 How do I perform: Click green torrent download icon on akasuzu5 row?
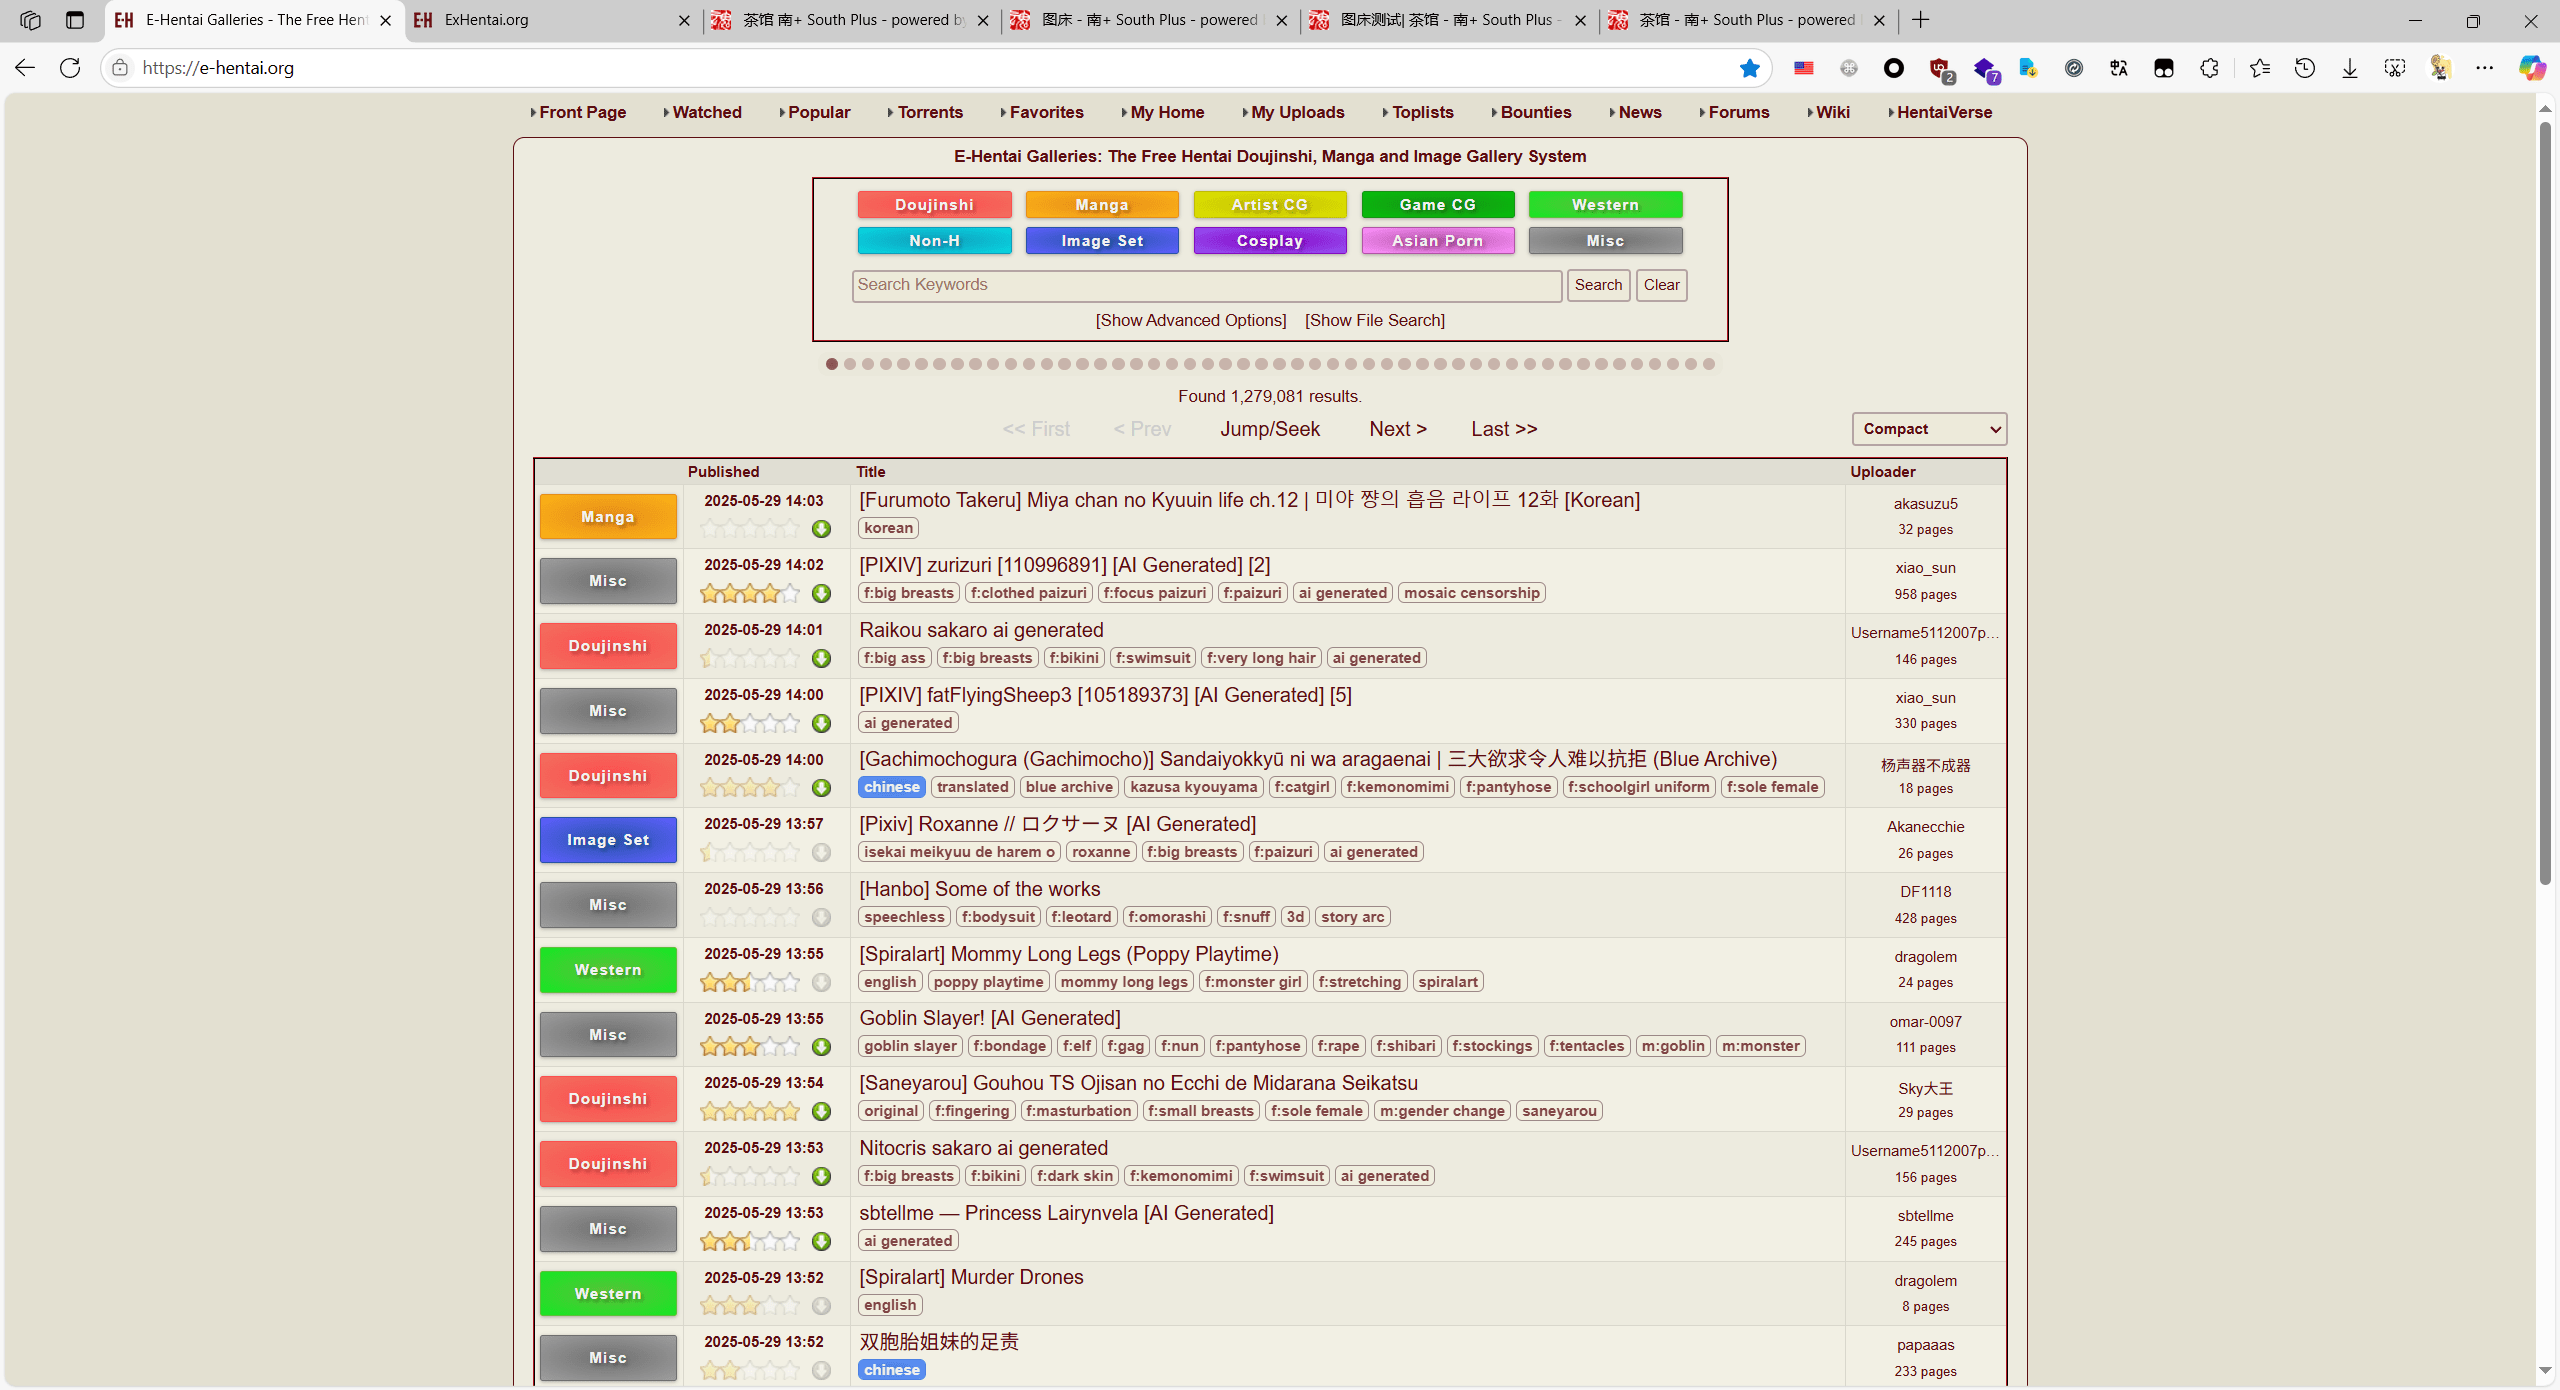point(821,529)
